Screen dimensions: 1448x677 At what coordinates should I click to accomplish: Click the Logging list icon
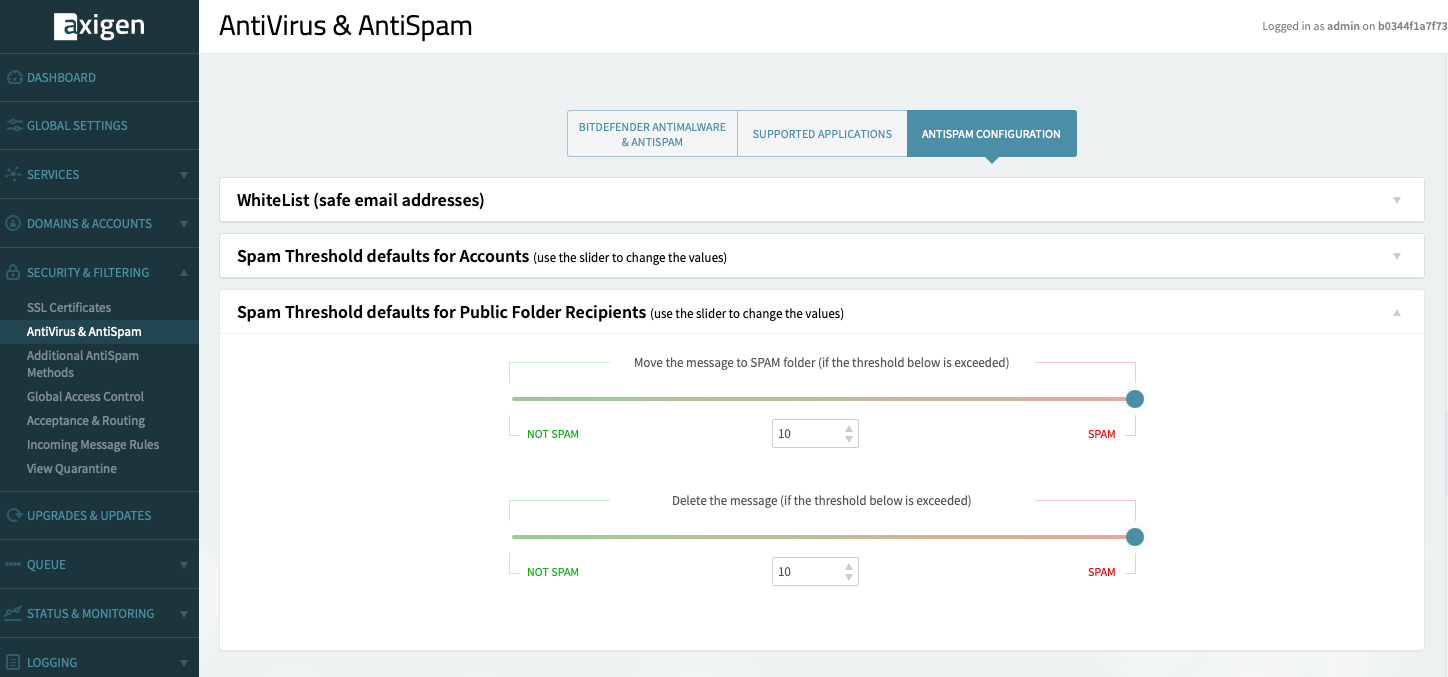pyautogui.click(x=14, y=662)
